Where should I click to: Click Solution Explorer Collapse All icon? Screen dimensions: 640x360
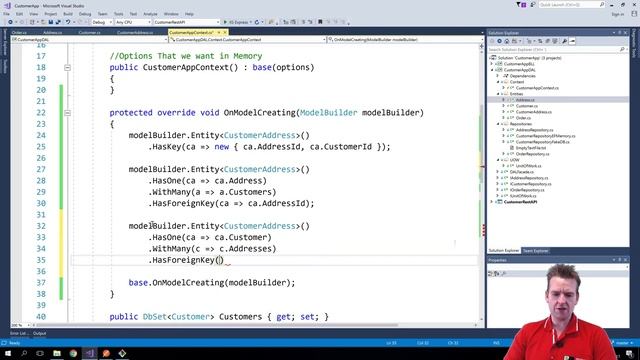[x=548, y=41]
